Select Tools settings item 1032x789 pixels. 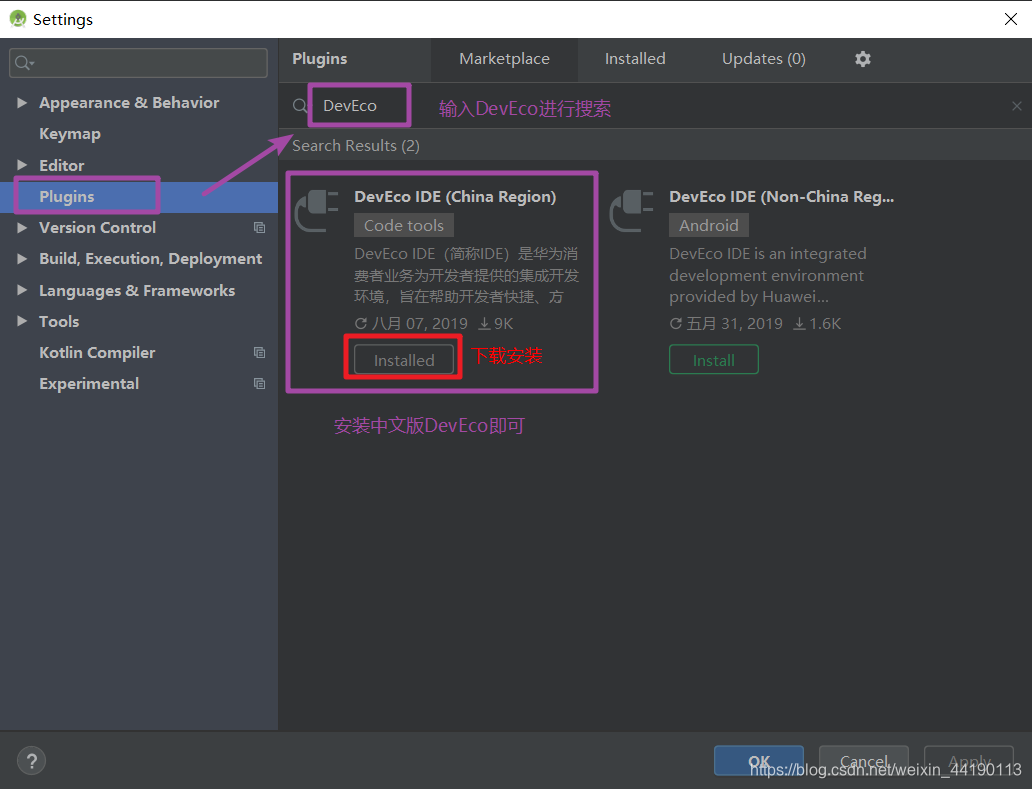point(59,321)
